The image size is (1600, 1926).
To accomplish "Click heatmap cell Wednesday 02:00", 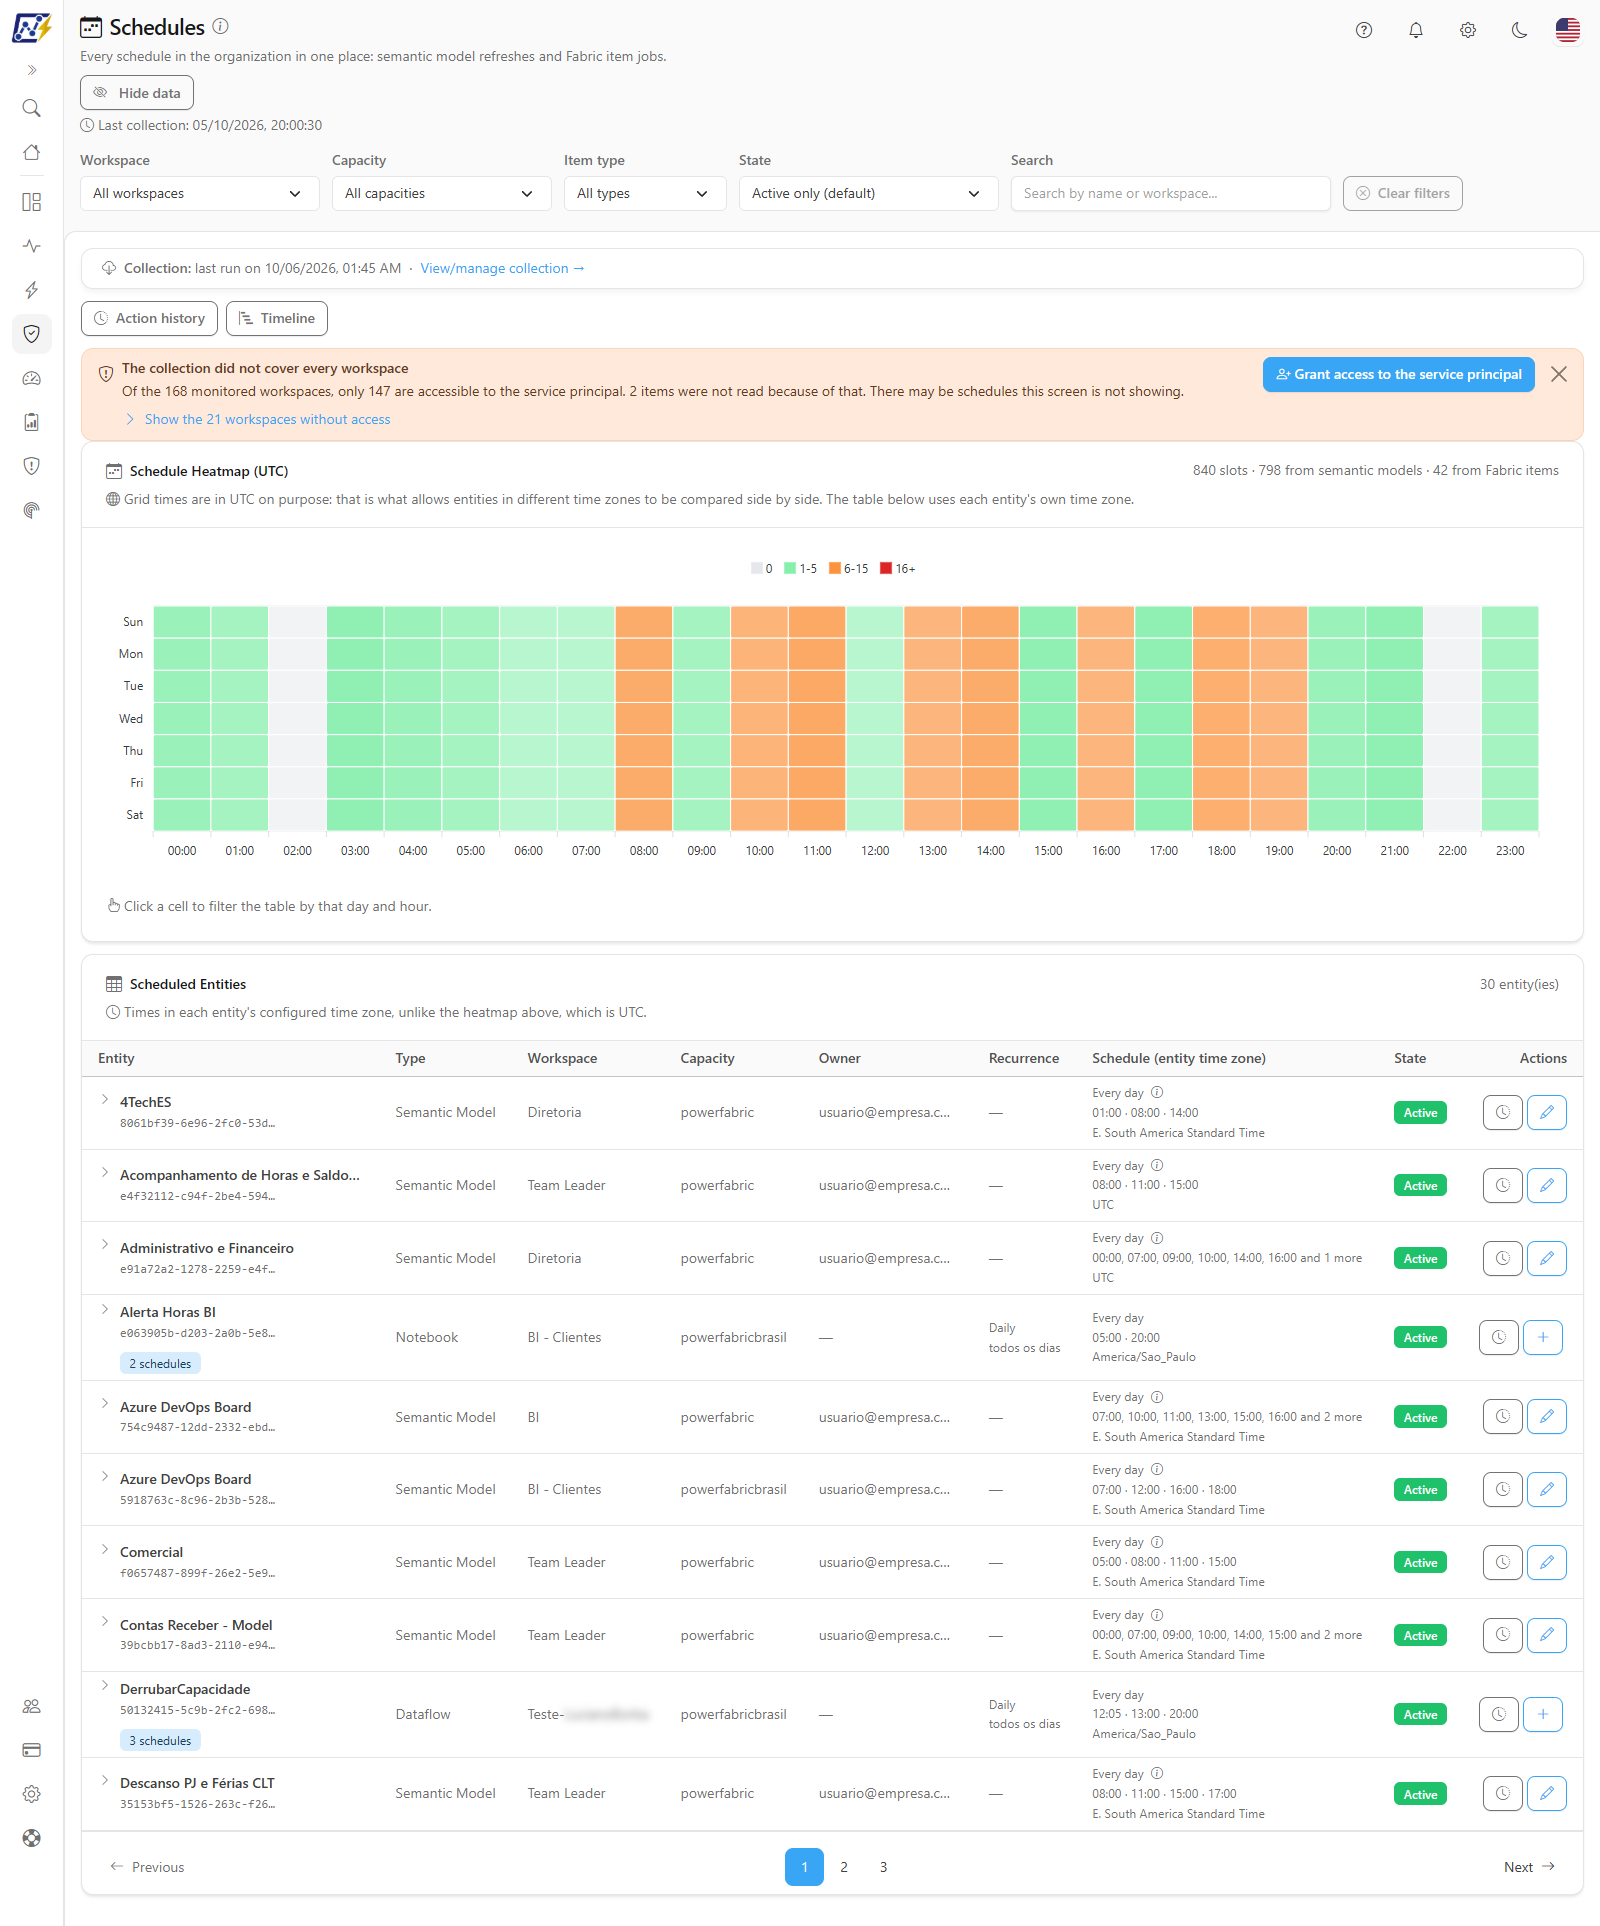I will (298, 719).
